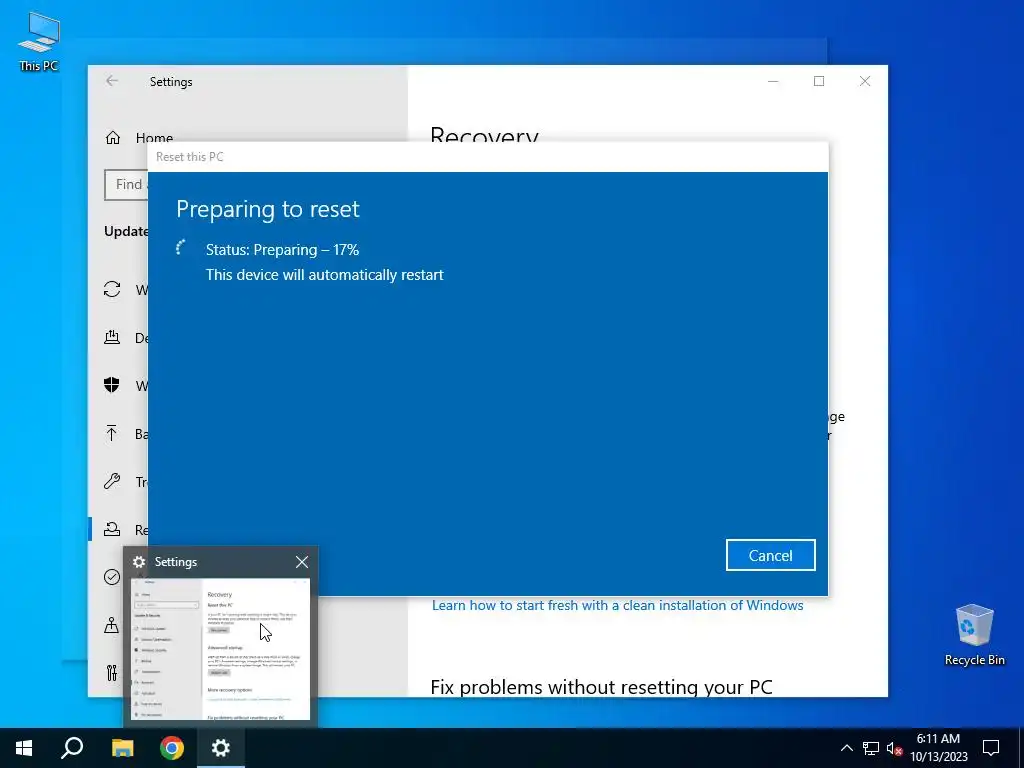Viewport: 1024px width, 768px height.
Task: Click 'This device will automatically restart' text
Action: pos(325,275)
